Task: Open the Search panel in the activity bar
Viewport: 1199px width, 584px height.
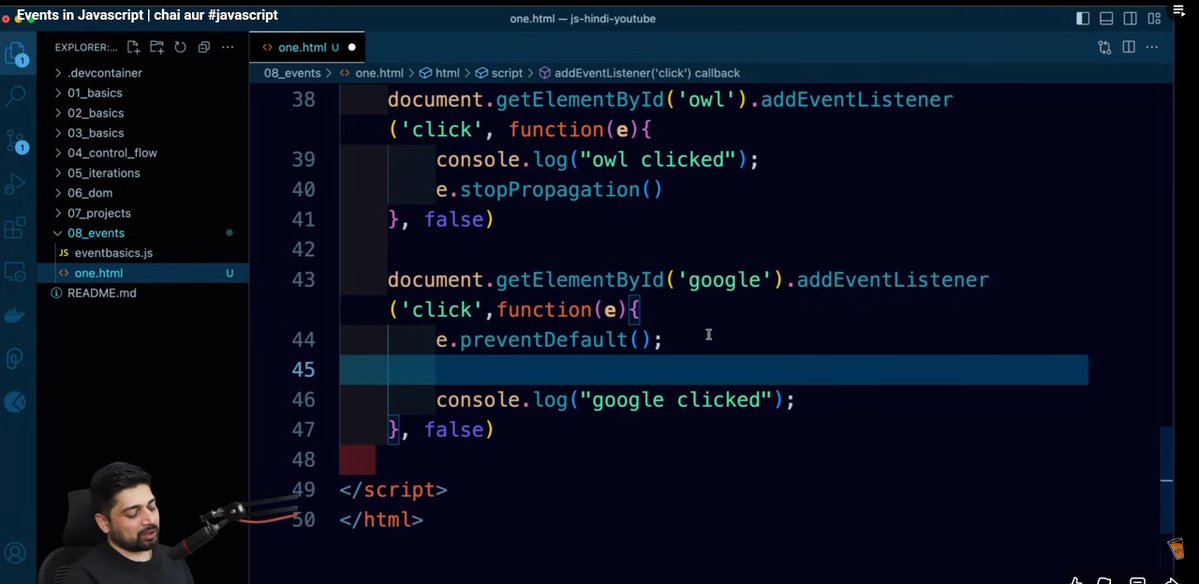Action: click(15, 96)
